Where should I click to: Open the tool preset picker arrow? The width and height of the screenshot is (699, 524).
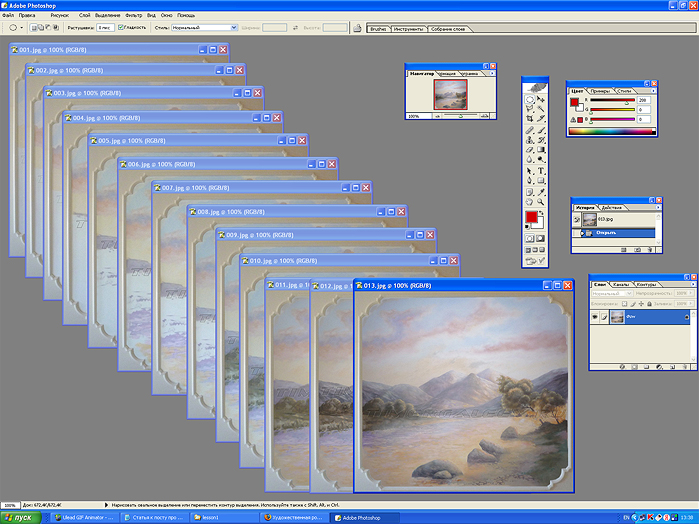21,28
